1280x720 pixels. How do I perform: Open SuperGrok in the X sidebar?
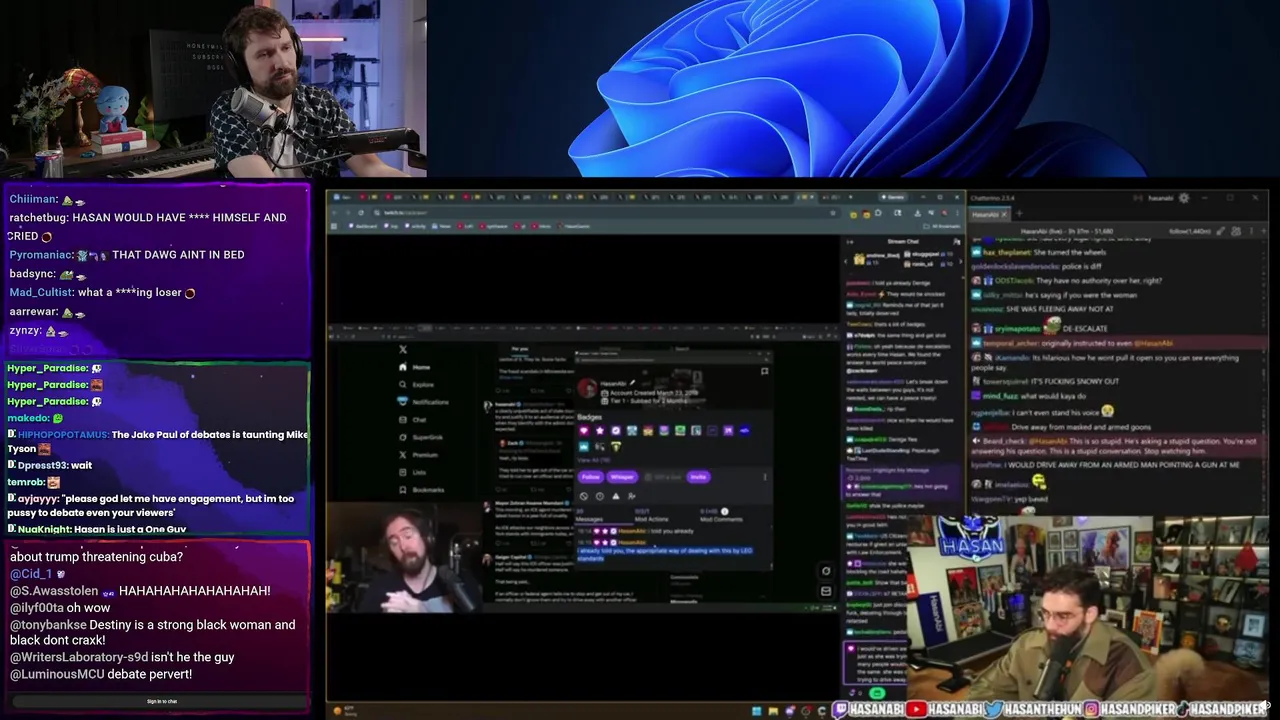pyautogui.click(x=420, y=437)
